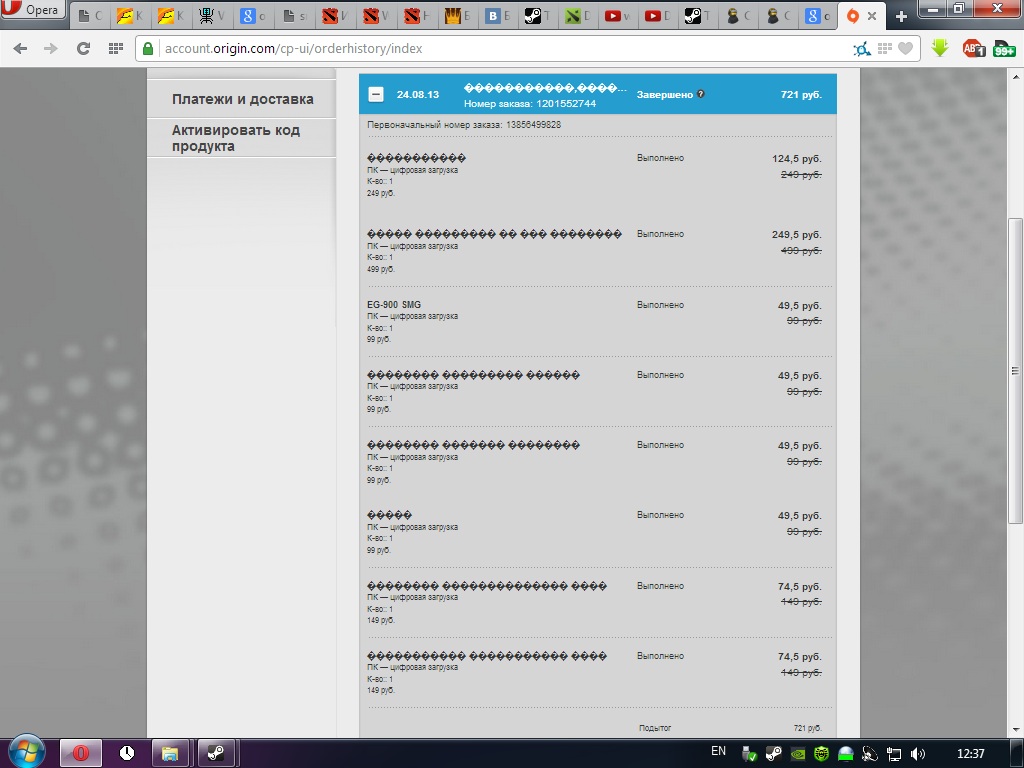Click the page vertical scrollbar thumb
The height and width of the screenshot is (768, 1024).
[x=1015, y=370]
